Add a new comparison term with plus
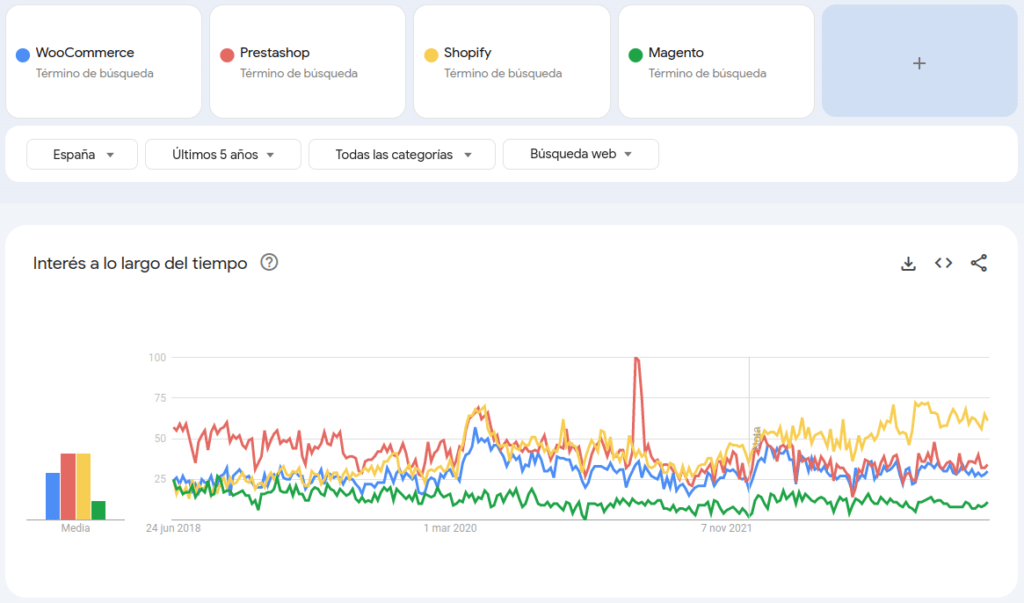The width and height of the screenshot is (1024, 603). coord(920,61)
